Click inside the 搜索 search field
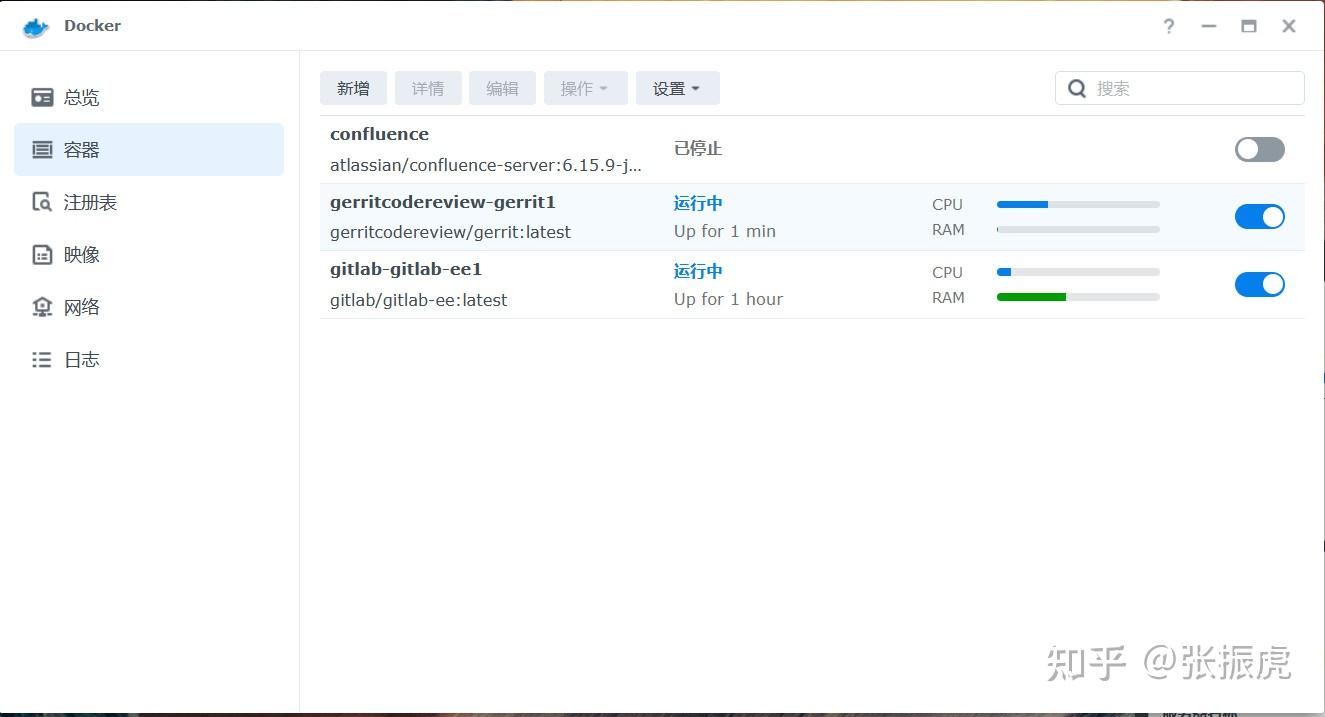The height and width of the screenshot is (717, 1325). pyautogui.click(x=1180, y=88)
